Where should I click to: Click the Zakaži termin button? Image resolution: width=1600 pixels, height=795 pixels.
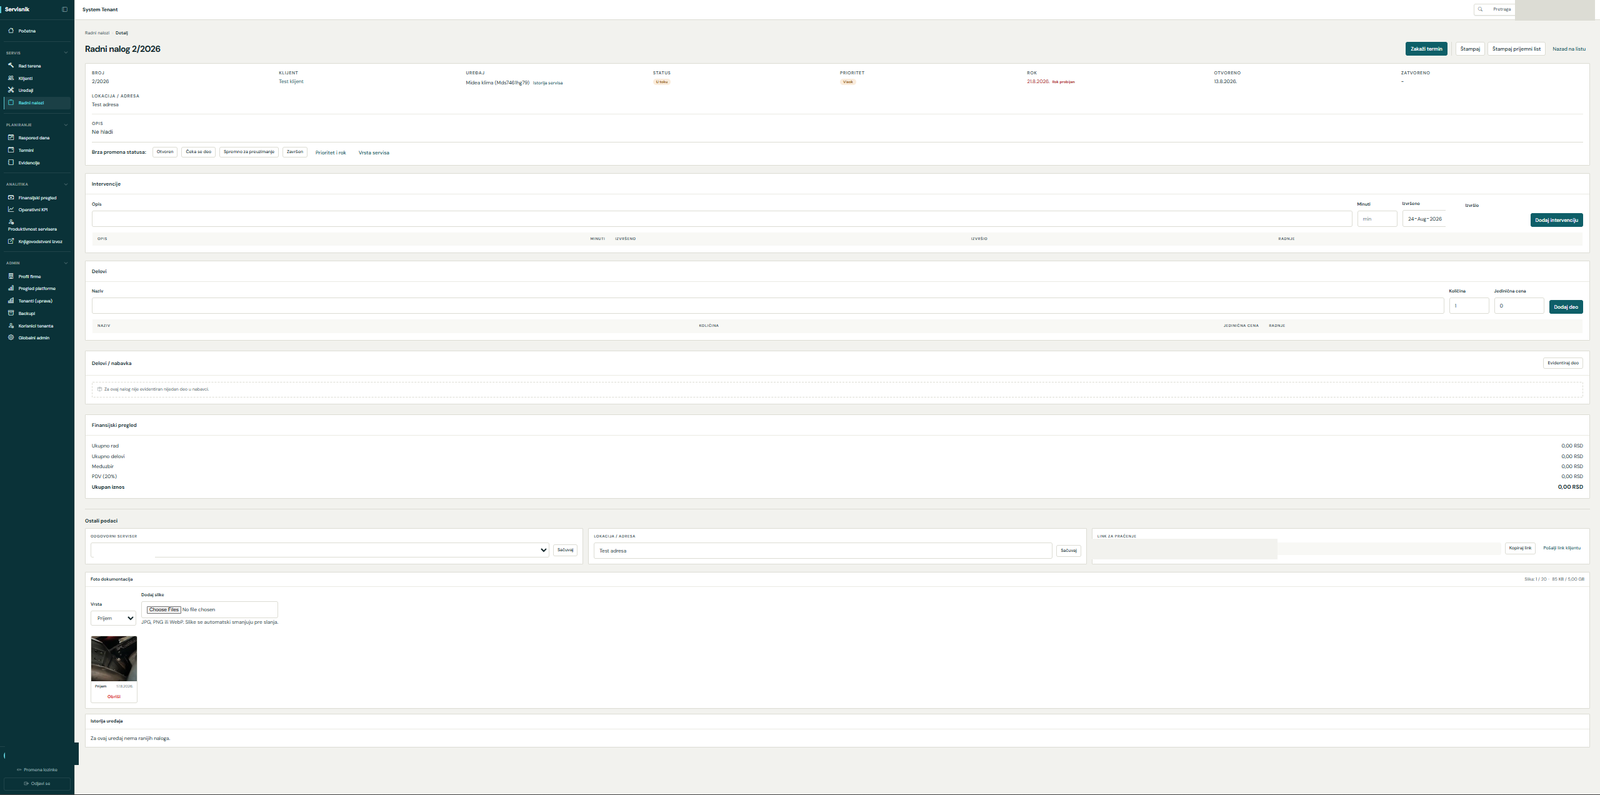[x=1426, y=49]
